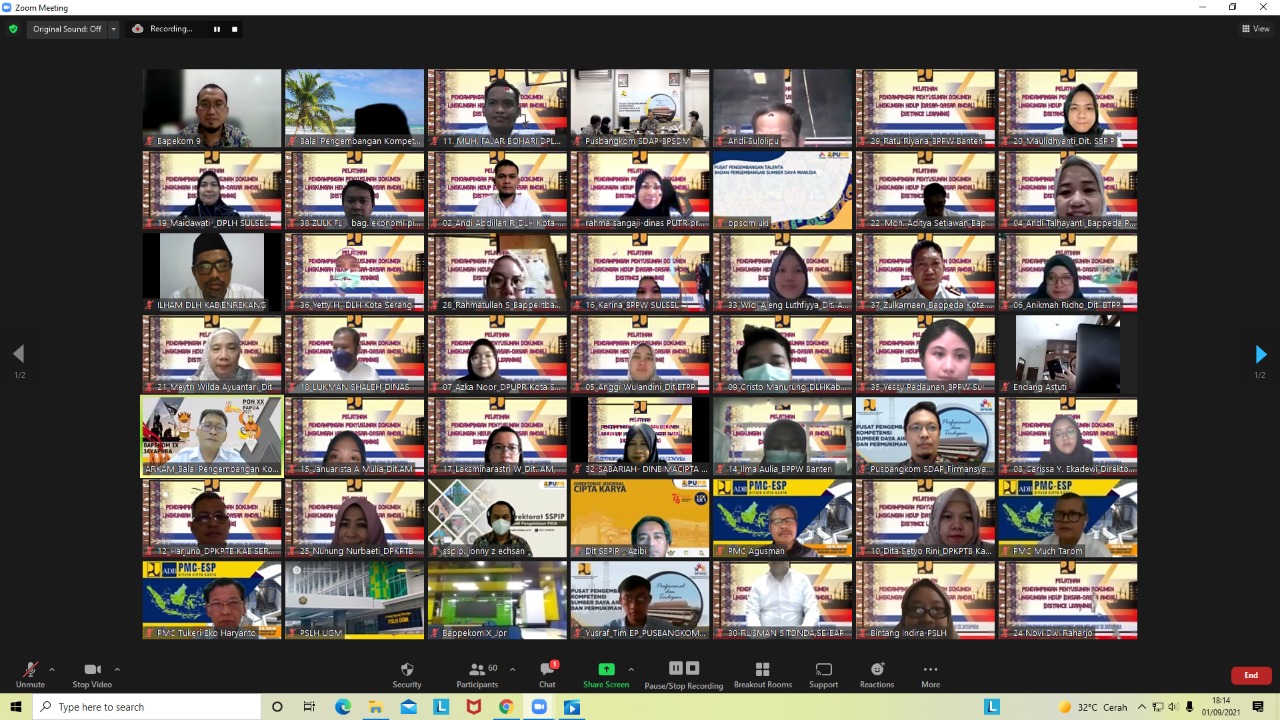Select PSLH UGM video tile
This screenshot has width=1280, height=720.
point(355,600)
